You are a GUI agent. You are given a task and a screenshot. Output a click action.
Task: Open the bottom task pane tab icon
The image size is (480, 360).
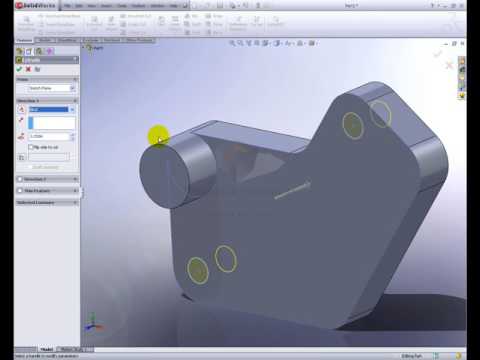point(462,96)
